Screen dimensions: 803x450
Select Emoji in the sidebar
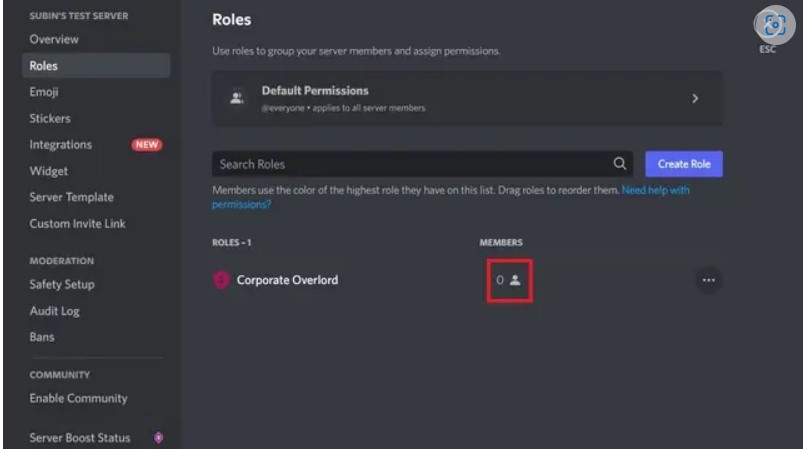[45, 92]
